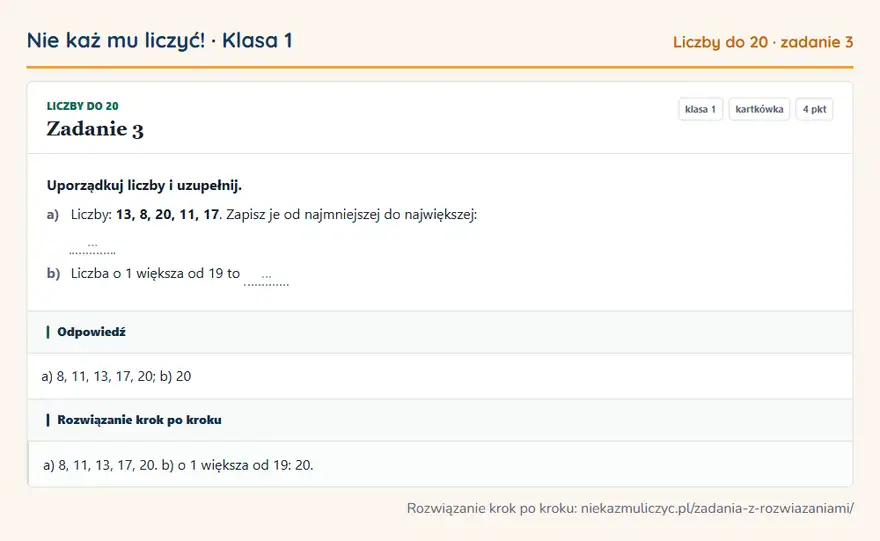Select the 'kartkówka' tag
The height and width of the screenshot is (541, 880).
point(759,109)
